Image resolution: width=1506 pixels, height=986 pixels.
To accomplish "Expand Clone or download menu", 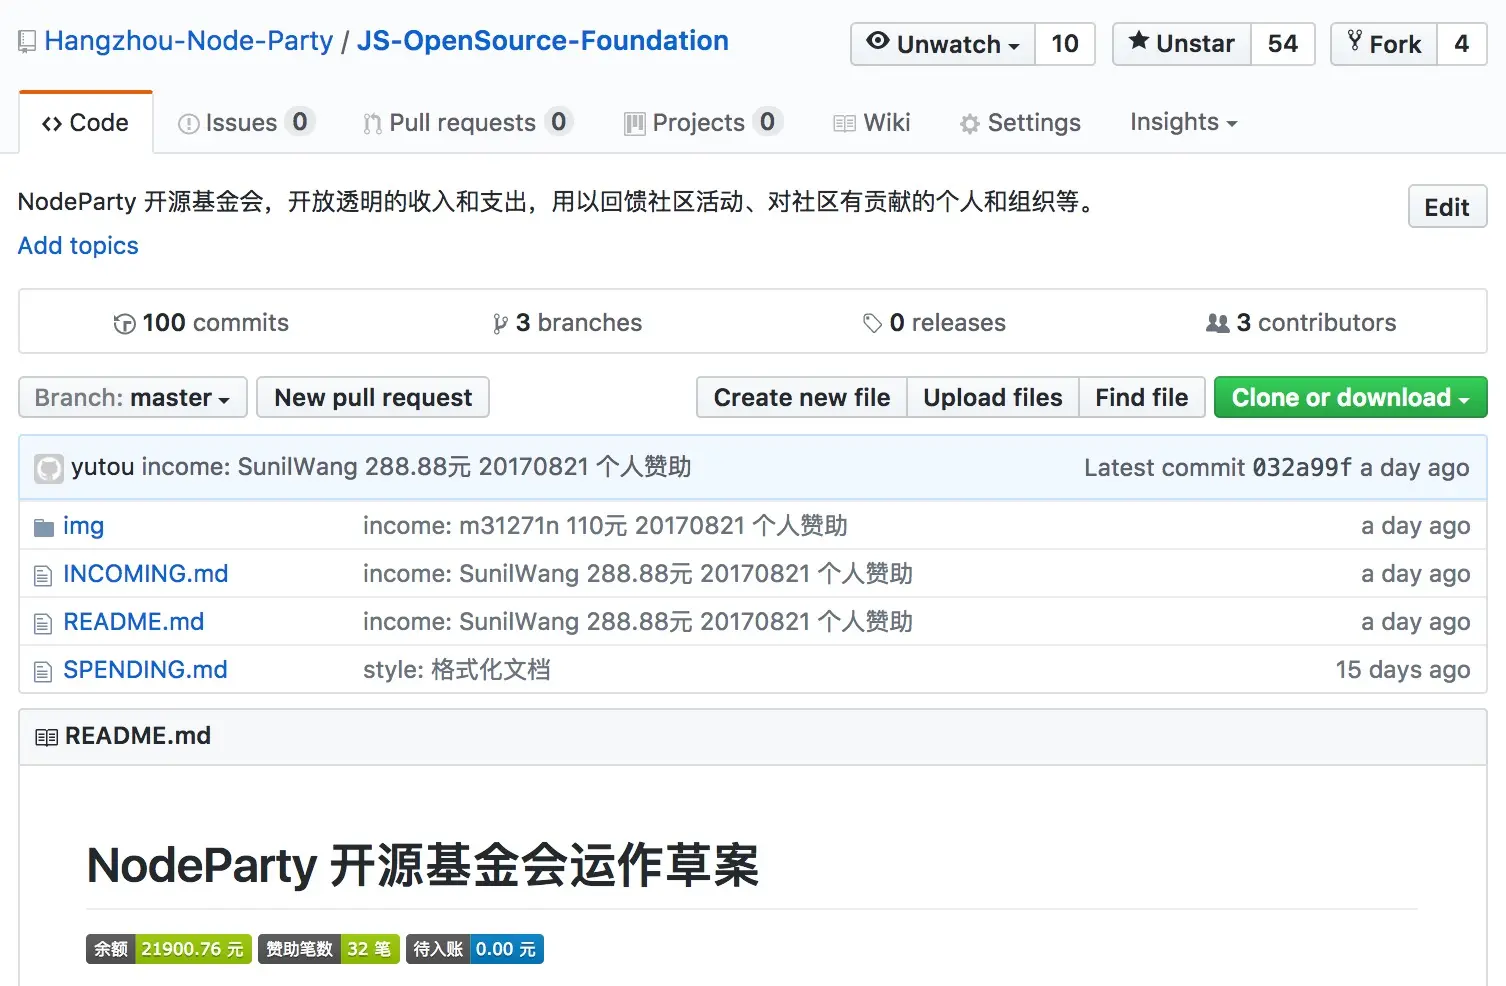I will click(1350, 397).
